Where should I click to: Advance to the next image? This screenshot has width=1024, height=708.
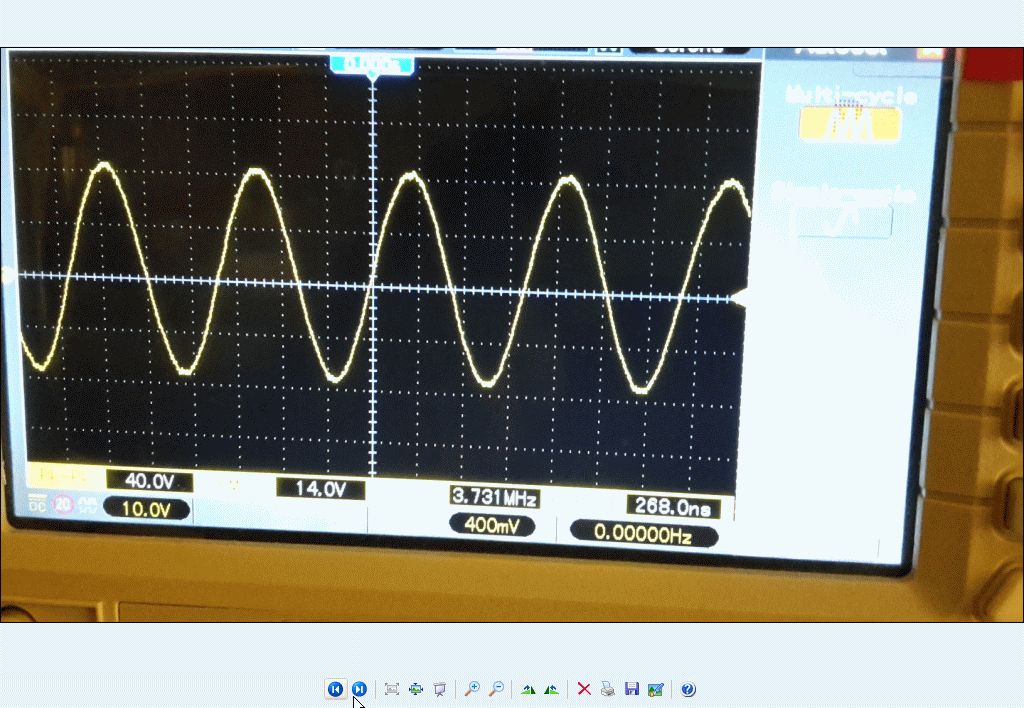pyautogui.click(x=359, y=689)
